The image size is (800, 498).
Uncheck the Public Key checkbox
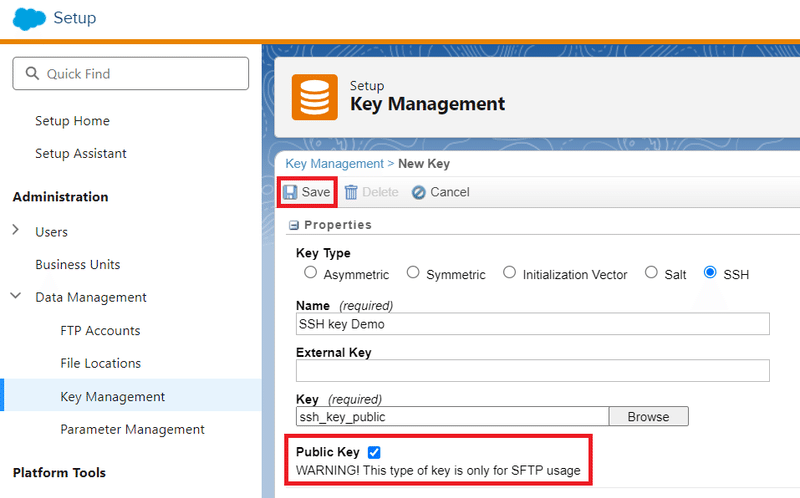(374, 452)
